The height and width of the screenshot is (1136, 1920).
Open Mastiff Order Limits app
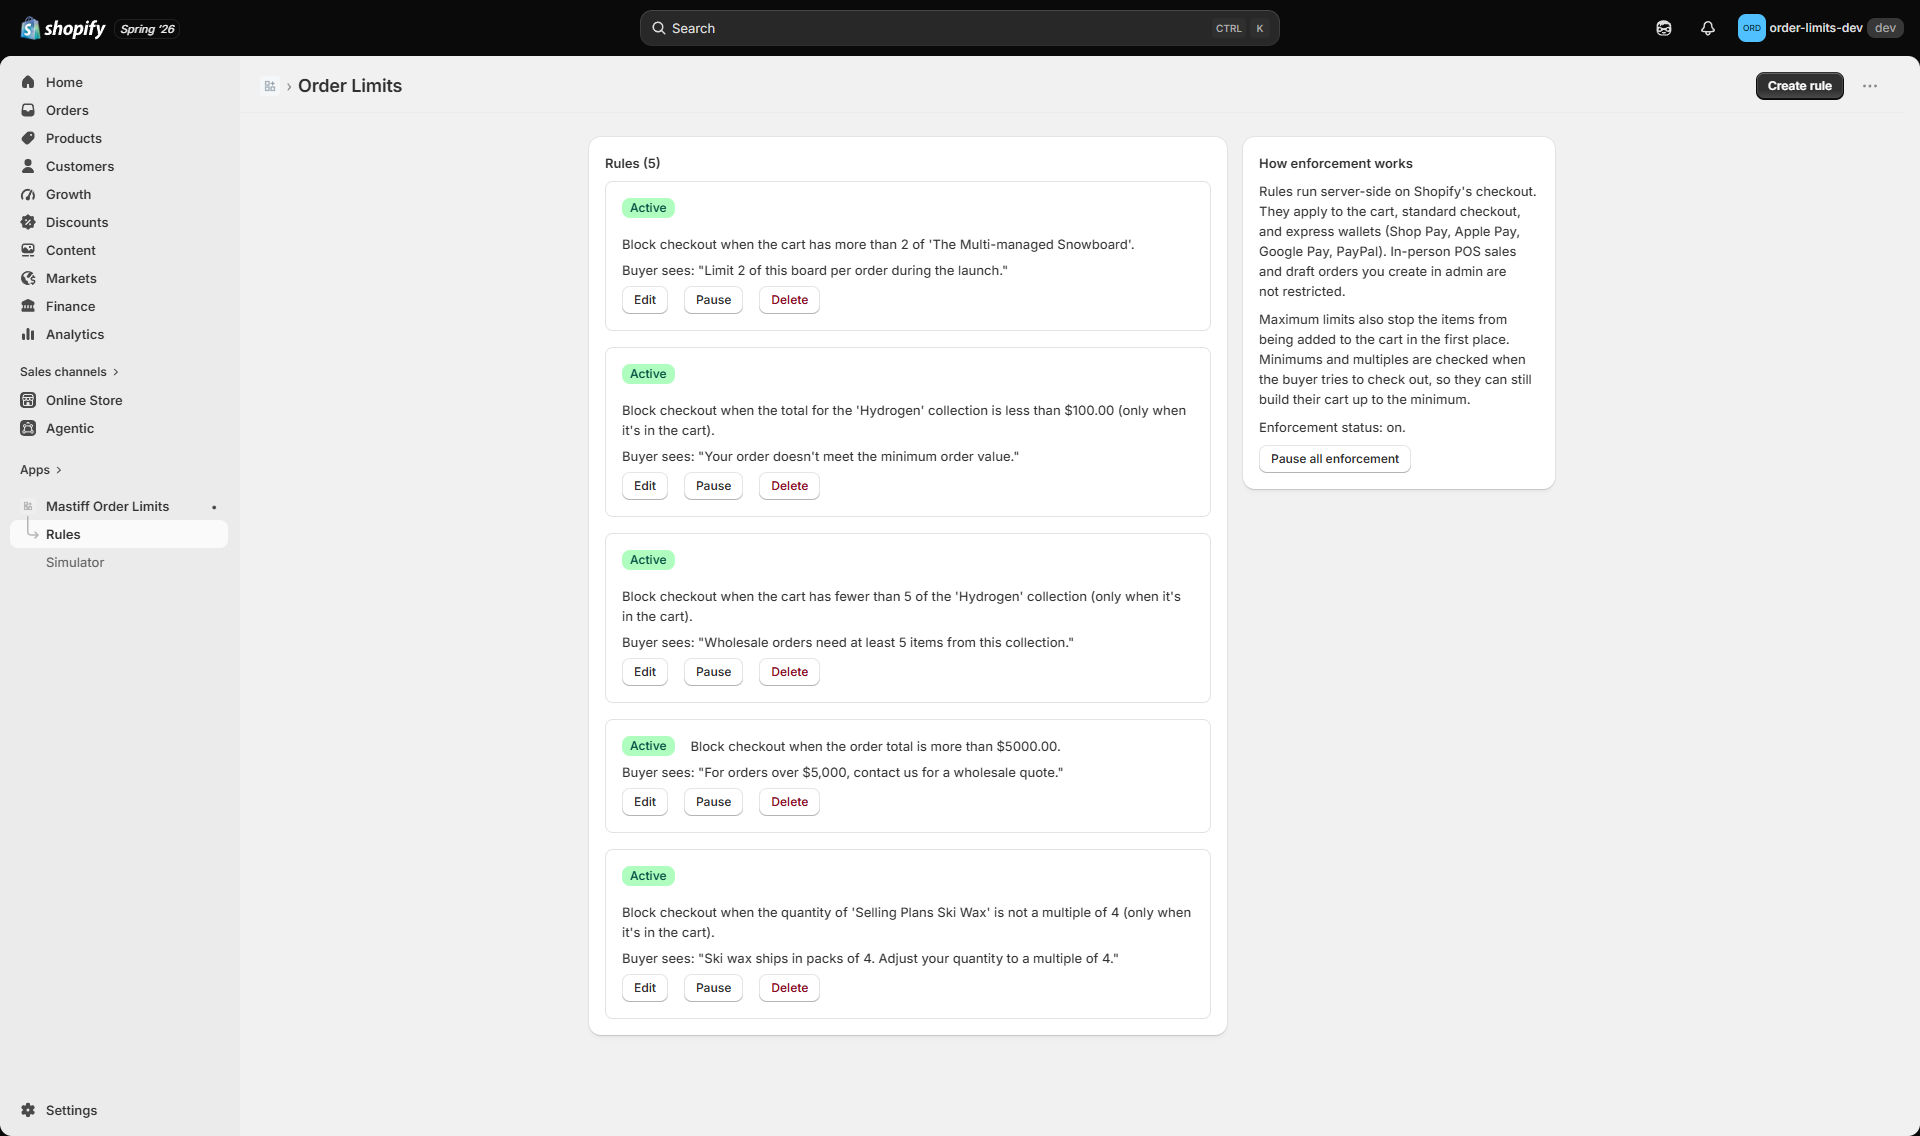tap(119, 506)
